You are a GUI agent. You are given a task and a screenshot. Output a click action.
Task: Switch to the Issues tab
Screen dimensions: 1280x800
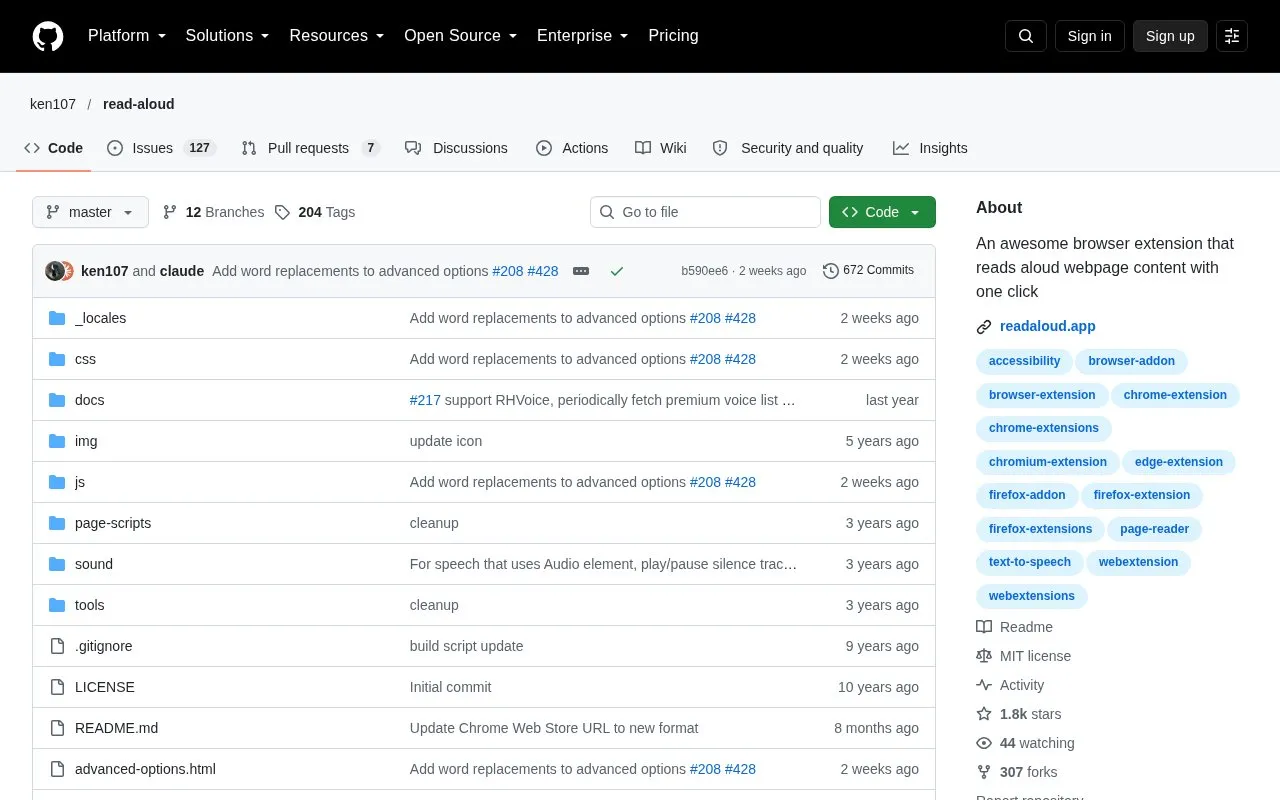coord(161,148)
